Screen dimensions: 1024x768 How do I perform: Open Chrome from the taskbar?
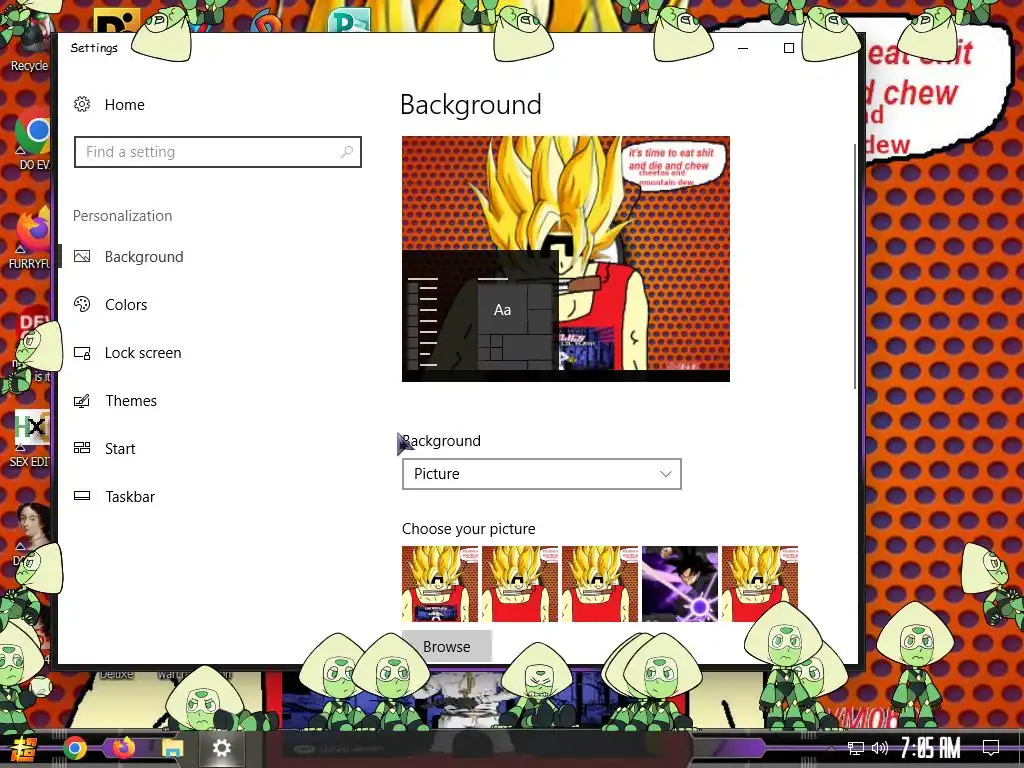(x=75, y=748)
